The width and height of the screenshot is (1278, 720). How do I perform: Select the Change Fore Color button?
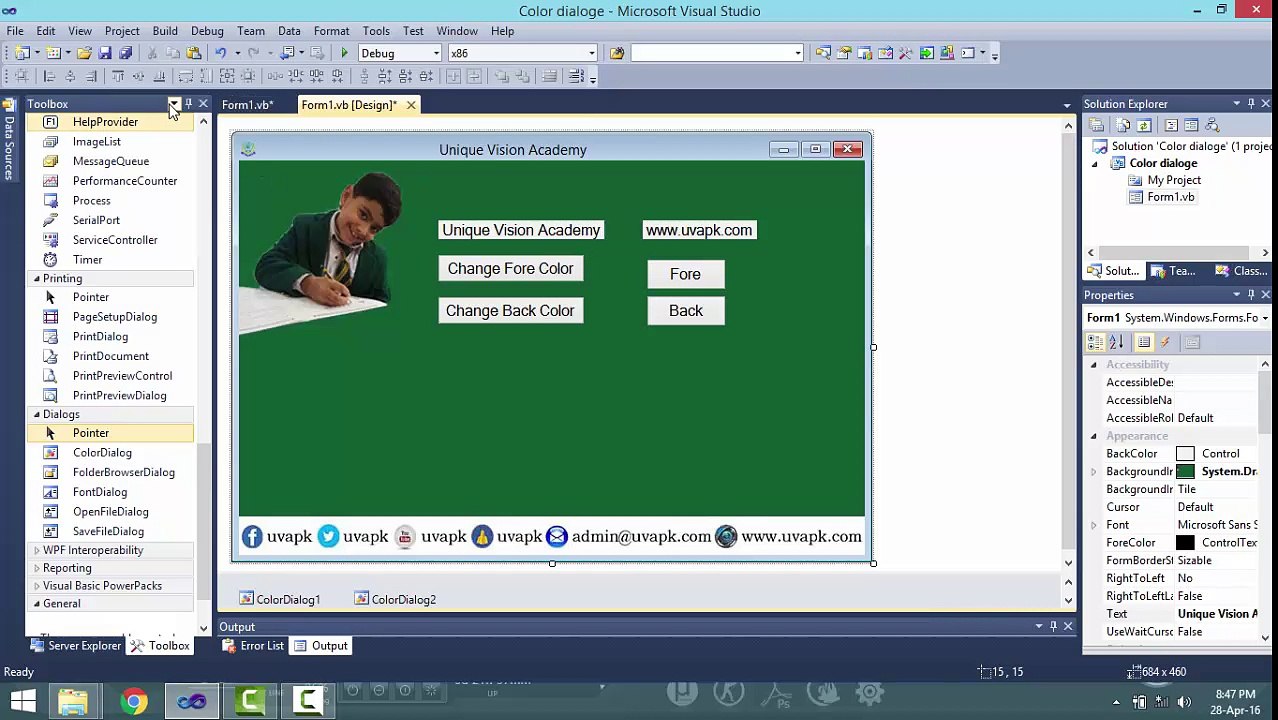pos(510,269)
